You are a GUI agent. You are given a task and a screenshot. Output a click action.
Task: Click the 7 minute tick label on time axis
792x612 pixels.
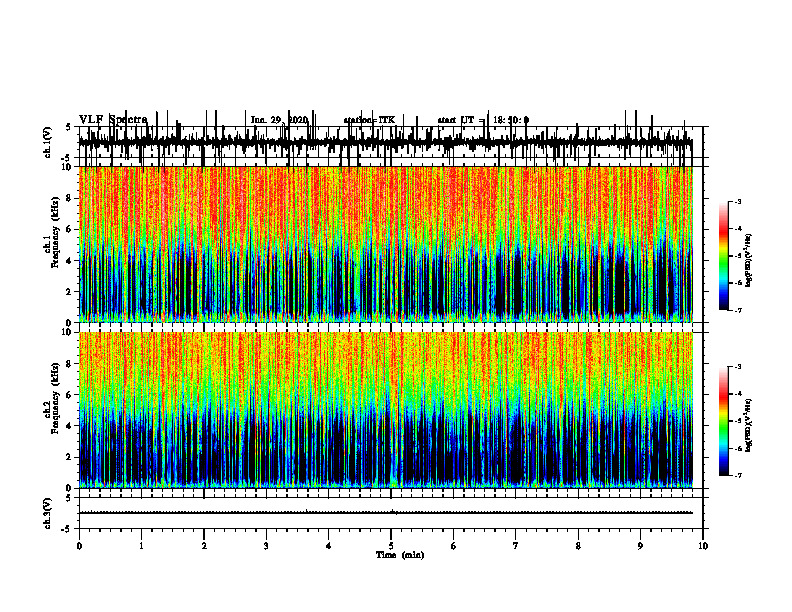516,546
